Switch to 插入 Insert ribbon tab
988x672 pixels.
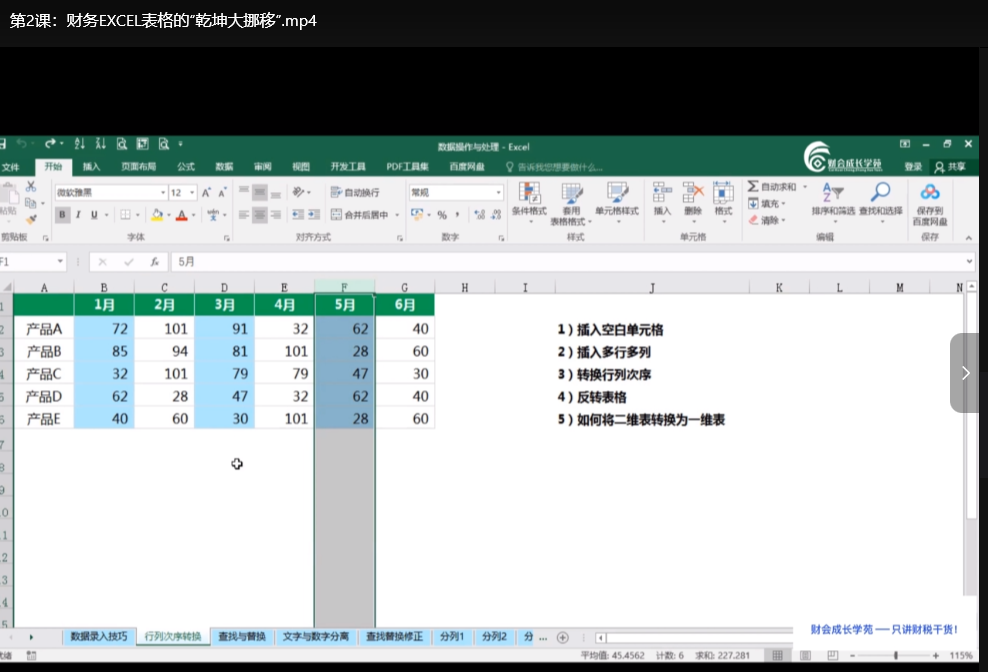tap(91, 166)
